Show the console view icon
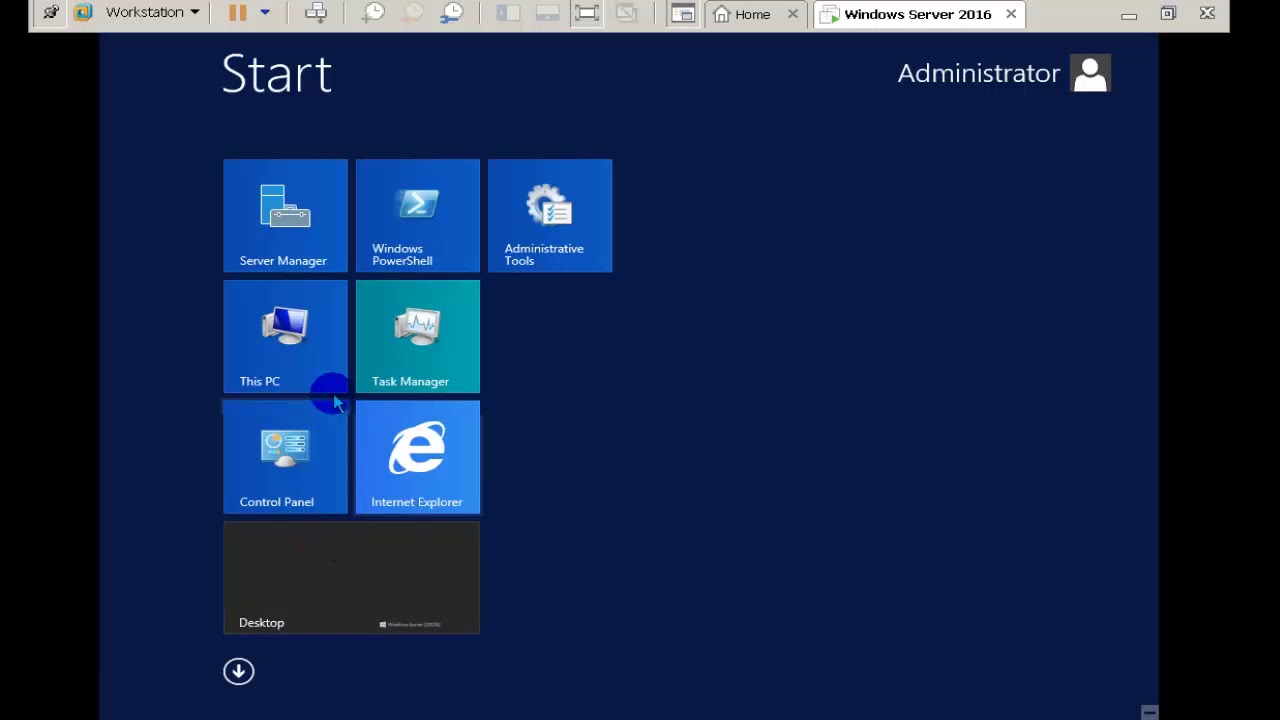The height and width of the screenshot is (720, 1280). click(x=683, y=13)
